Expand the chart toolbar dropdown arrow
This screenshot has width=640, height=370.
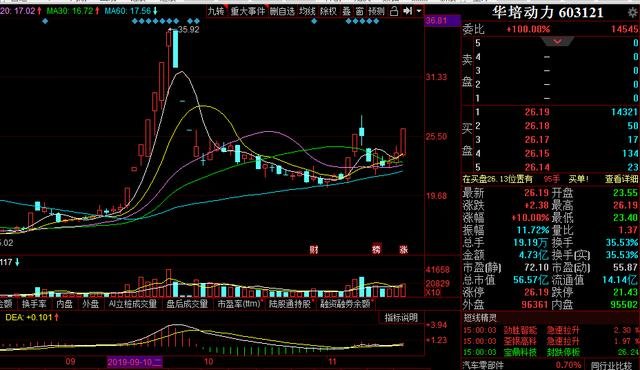point(419,11)
